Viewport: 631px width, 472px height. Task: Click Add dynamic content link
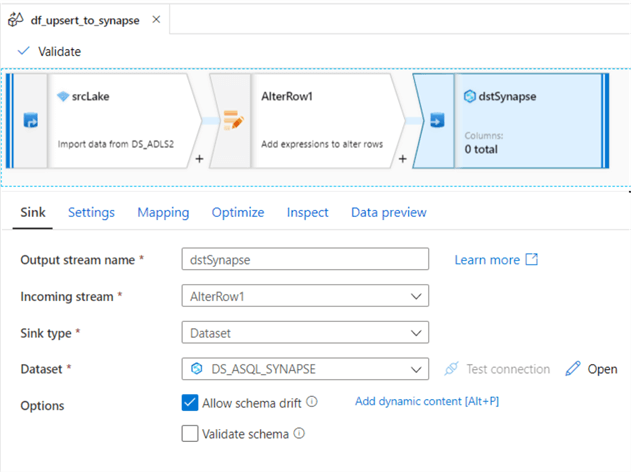[427, 402]
